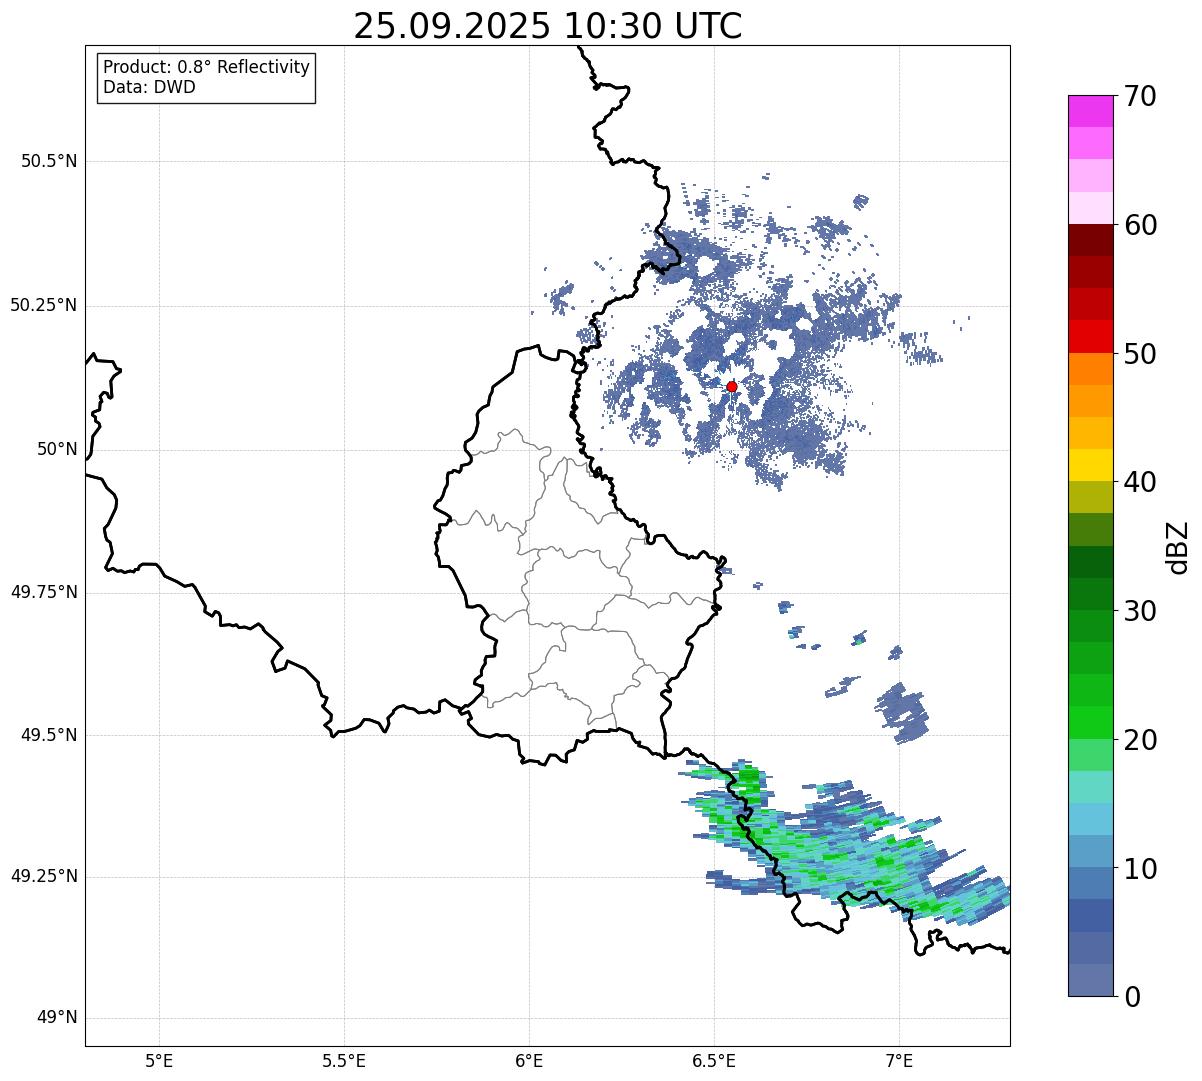Screen dimensions: 1202x1081
Task: Select the bright red 50 dBZ colorbar segment
Action: (x=1090, y=336)
